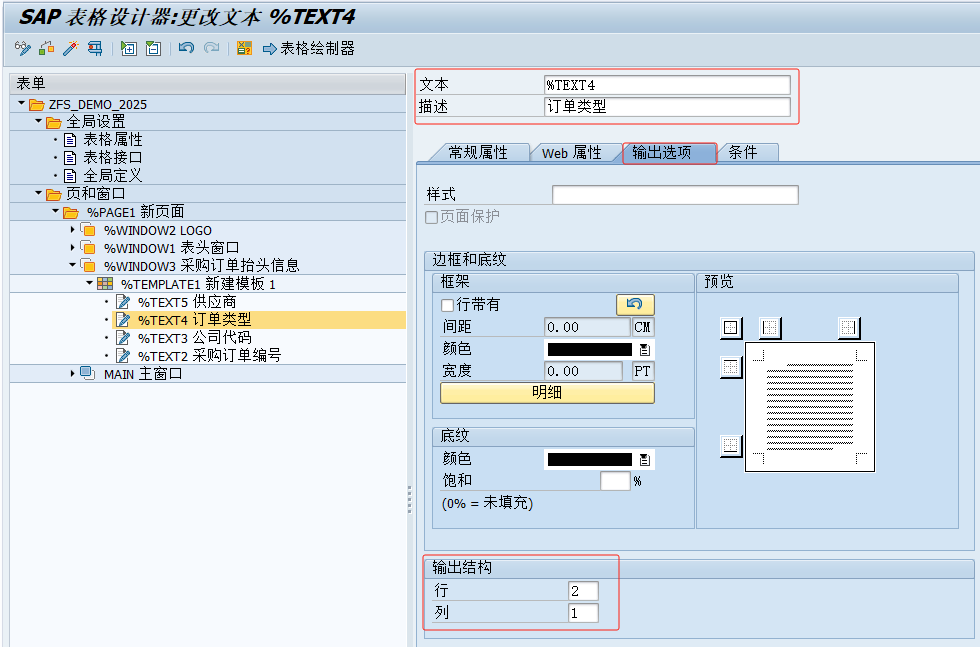Click the undo arrow icon

pyautogui.click(x=186, y=48)
